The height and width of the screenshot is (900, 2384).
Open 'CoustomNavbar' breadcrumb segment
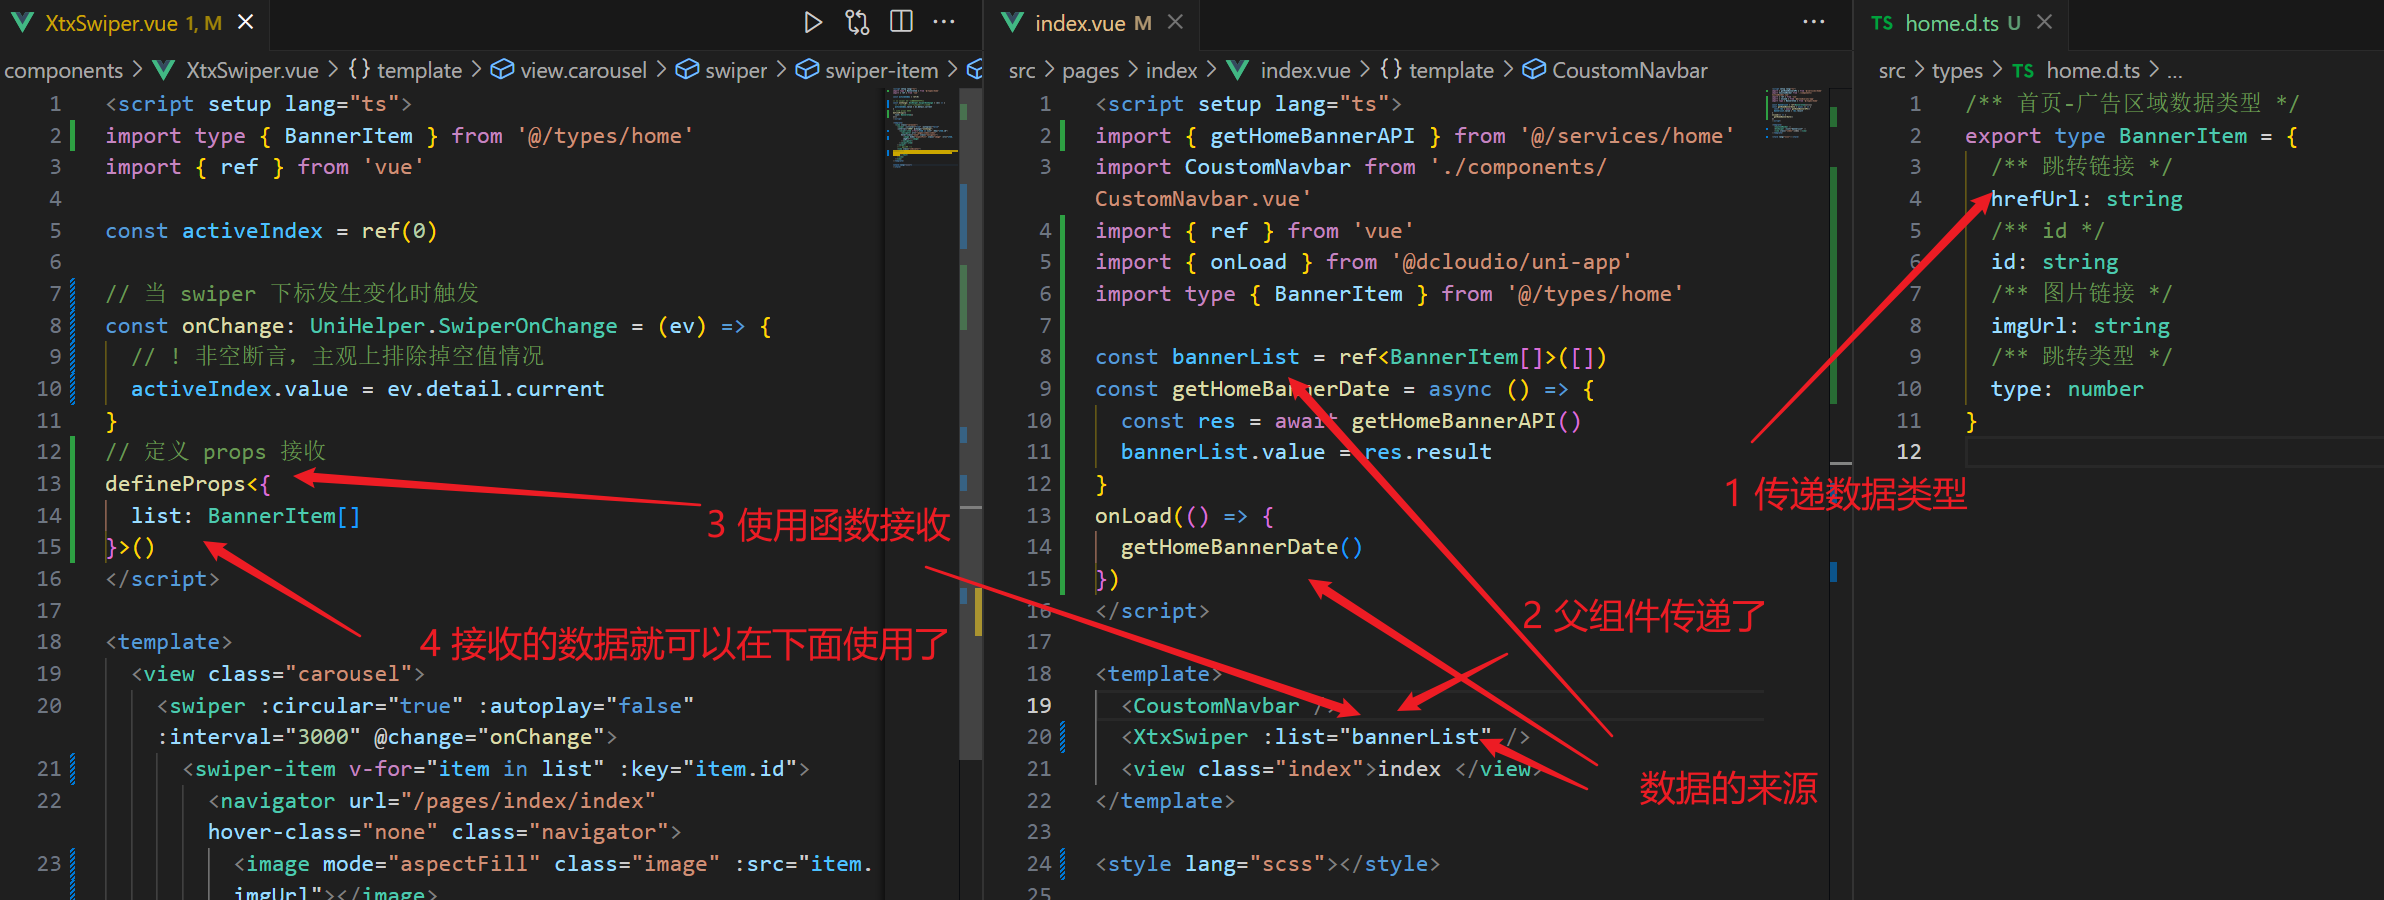[x=1629, y=71]
